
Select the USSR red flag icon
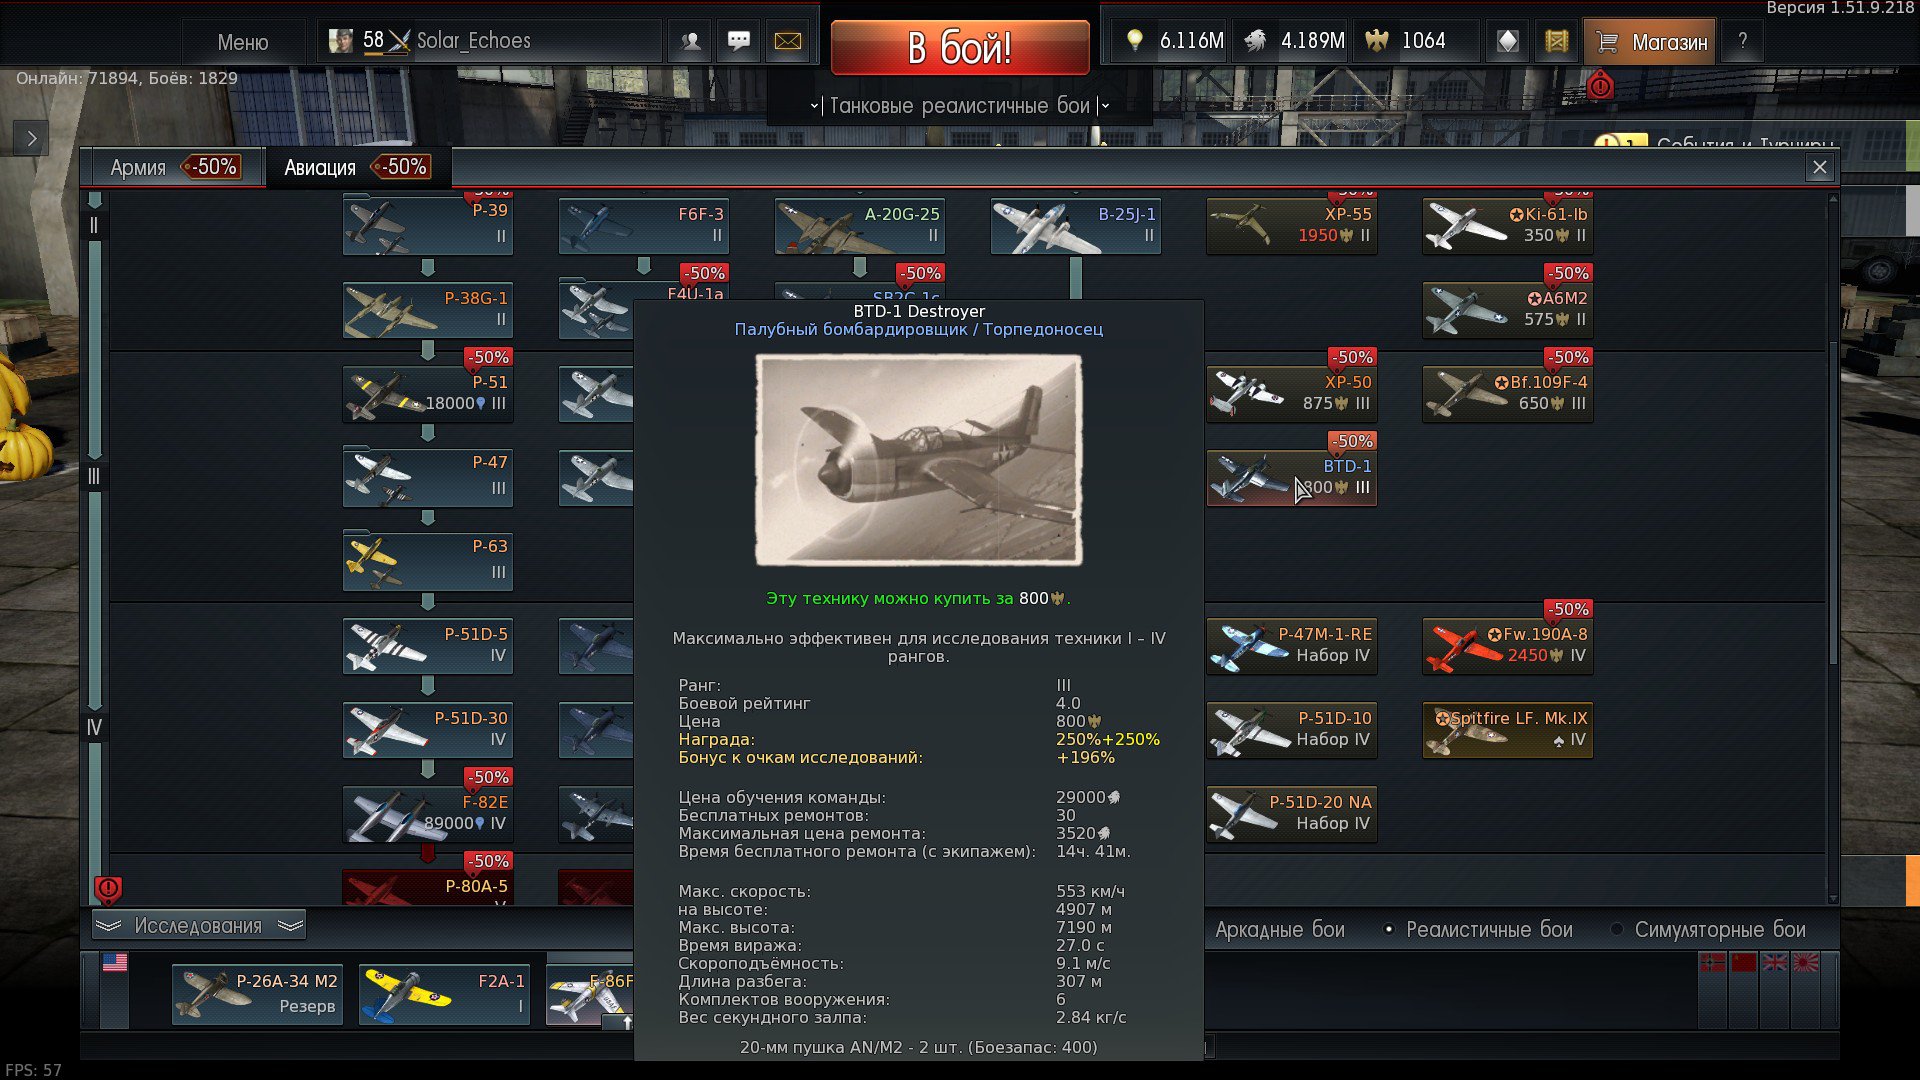[x=1744, y=962]
